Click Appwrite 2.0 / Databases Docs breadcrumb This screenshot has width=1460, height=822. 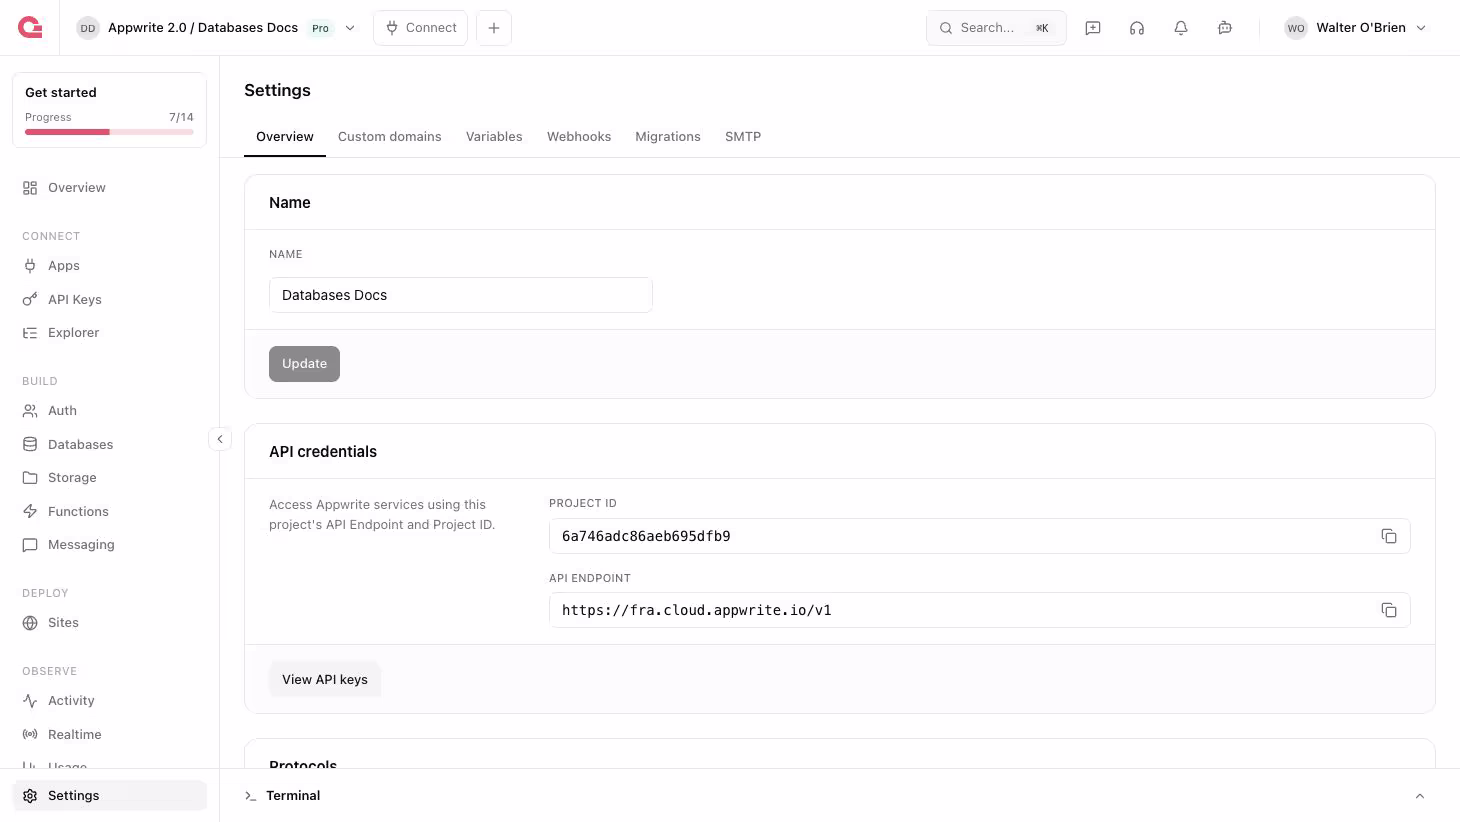pyautogui.click(x=203, y=28)
